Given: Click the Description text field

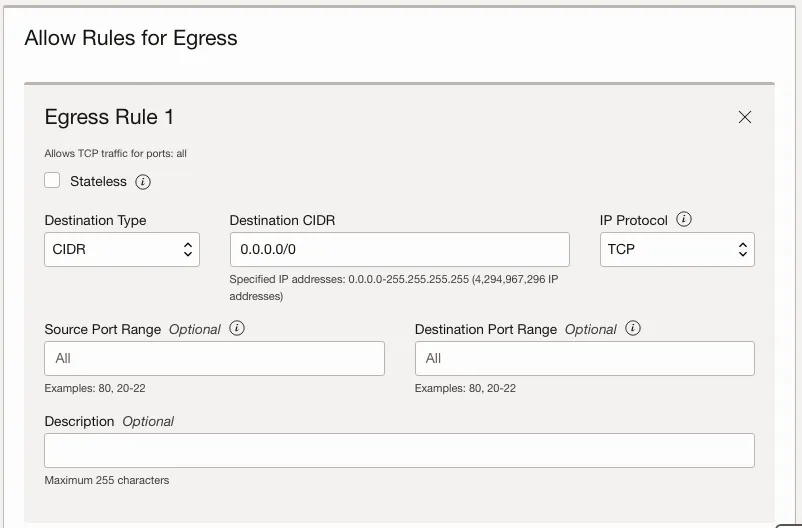Looking at the screenshot, I should (x=399, y=450).
